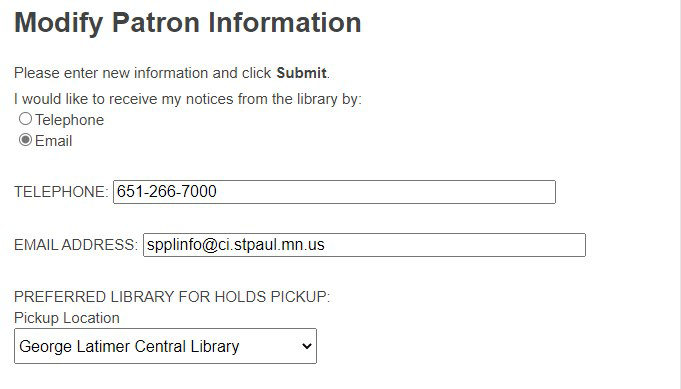
Task: Click the Telephone option label text
Action: click(69, 120)
